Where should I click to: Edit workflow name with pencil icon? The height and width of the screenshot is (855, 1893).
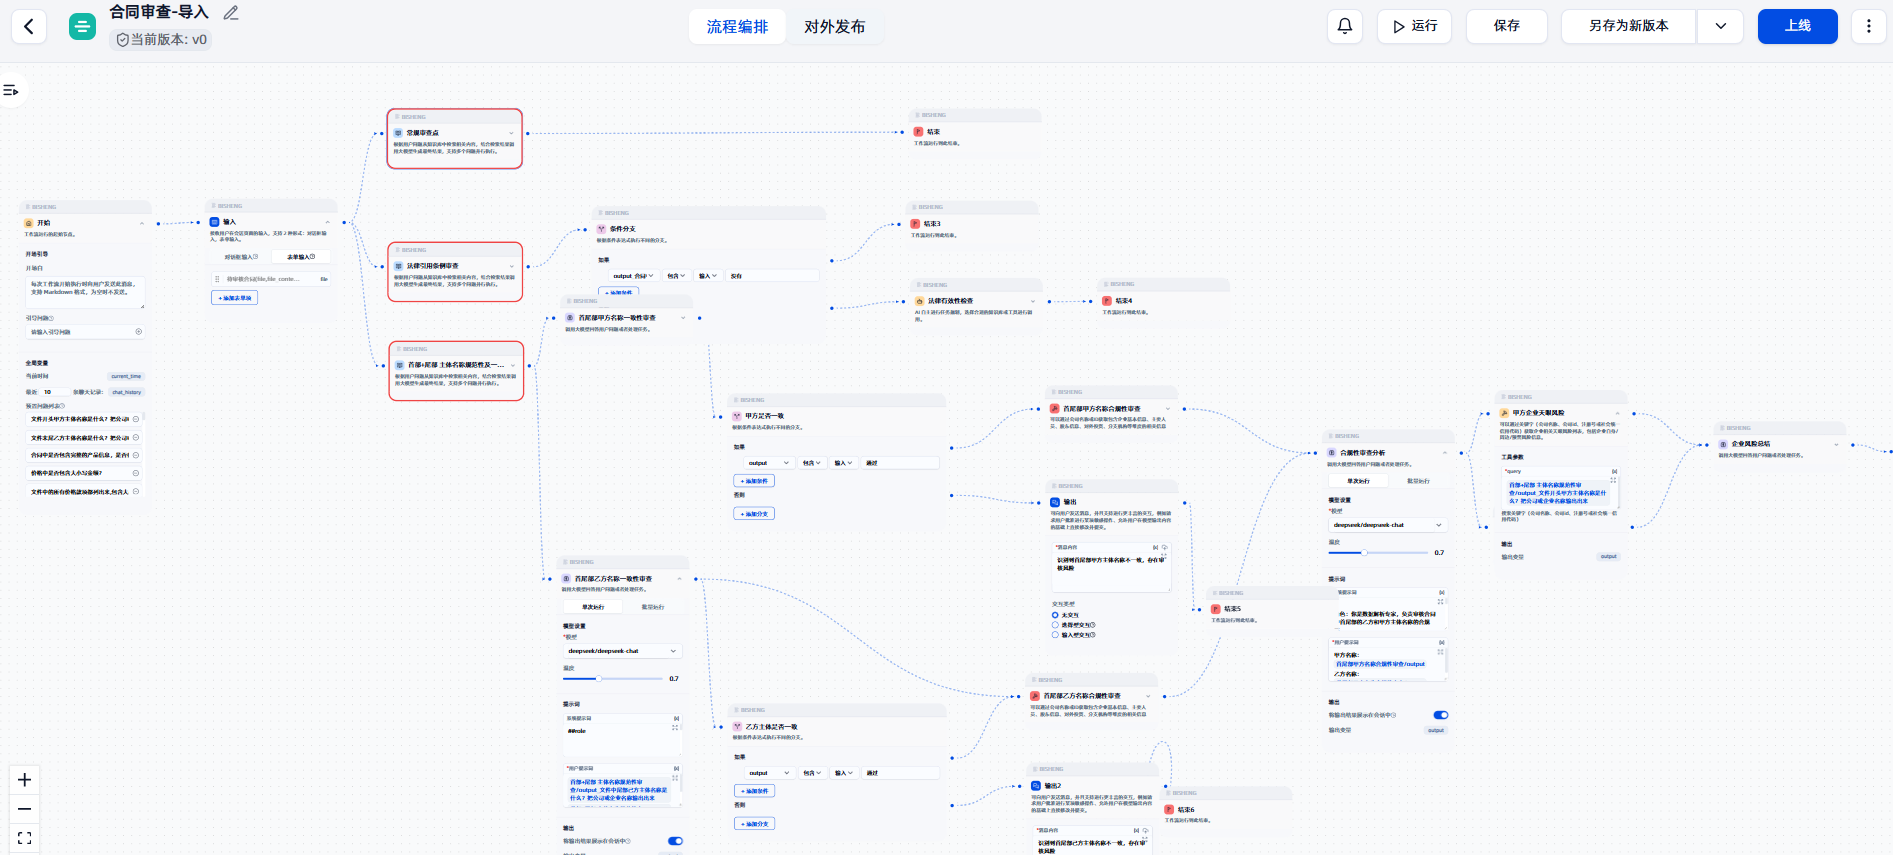[231, 13]
